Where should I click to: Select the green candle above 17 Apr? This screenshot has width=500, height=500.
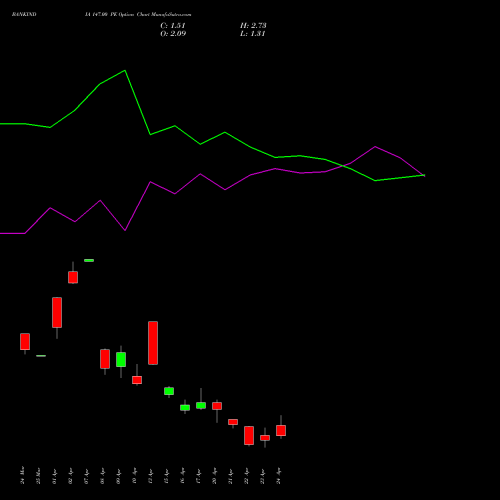(201, 406)
